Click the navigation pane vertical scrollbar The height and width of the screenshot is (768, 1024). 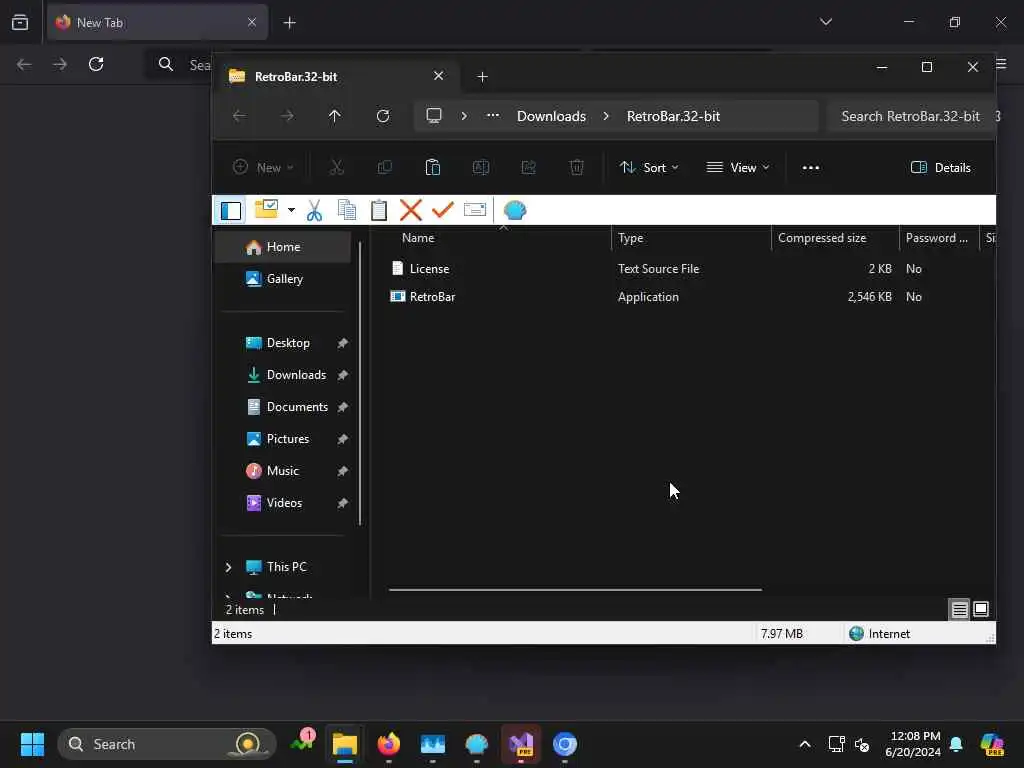click(x=360, y=383)
